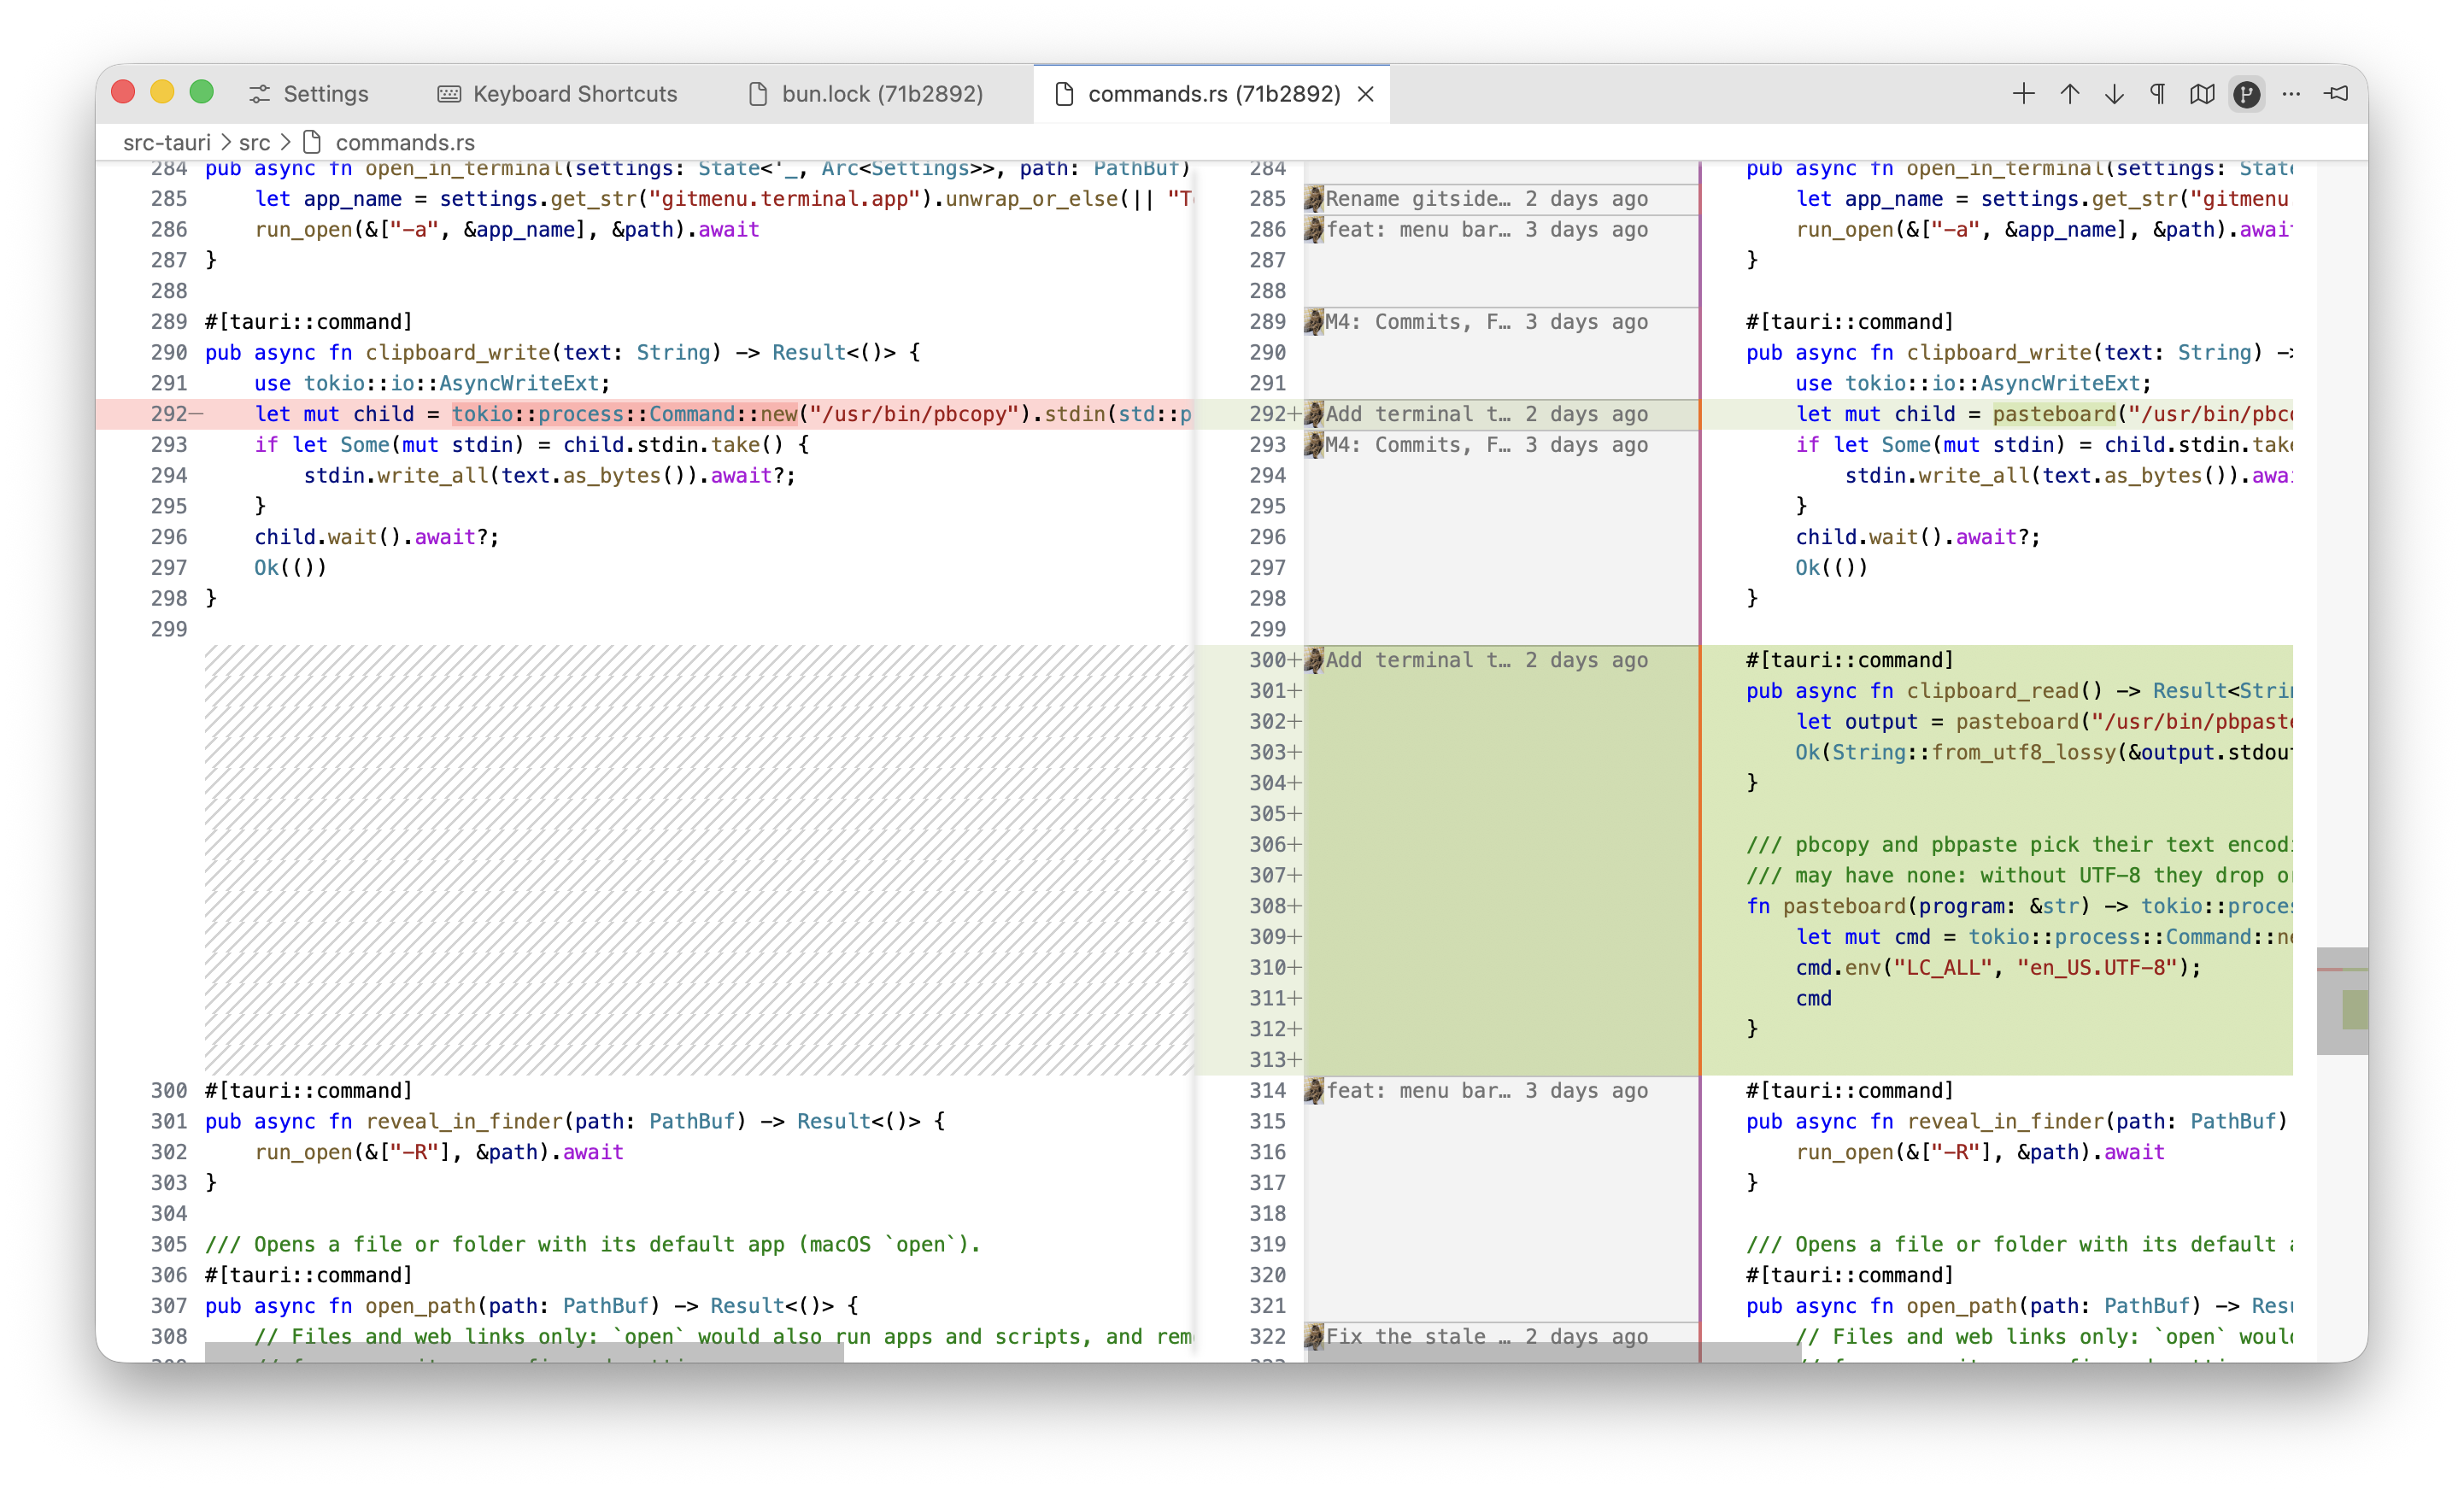The height and width of the screenshot is (1489, 2464).
Task: Click the pin icon at the top right
Action: pos(2336,94)
